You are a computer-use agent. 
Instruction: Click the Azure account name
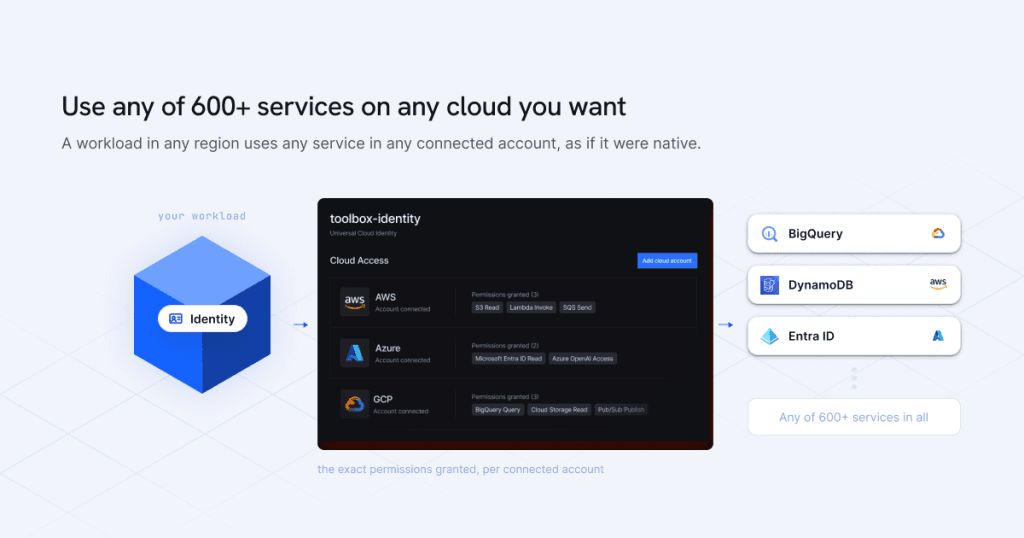388,348
